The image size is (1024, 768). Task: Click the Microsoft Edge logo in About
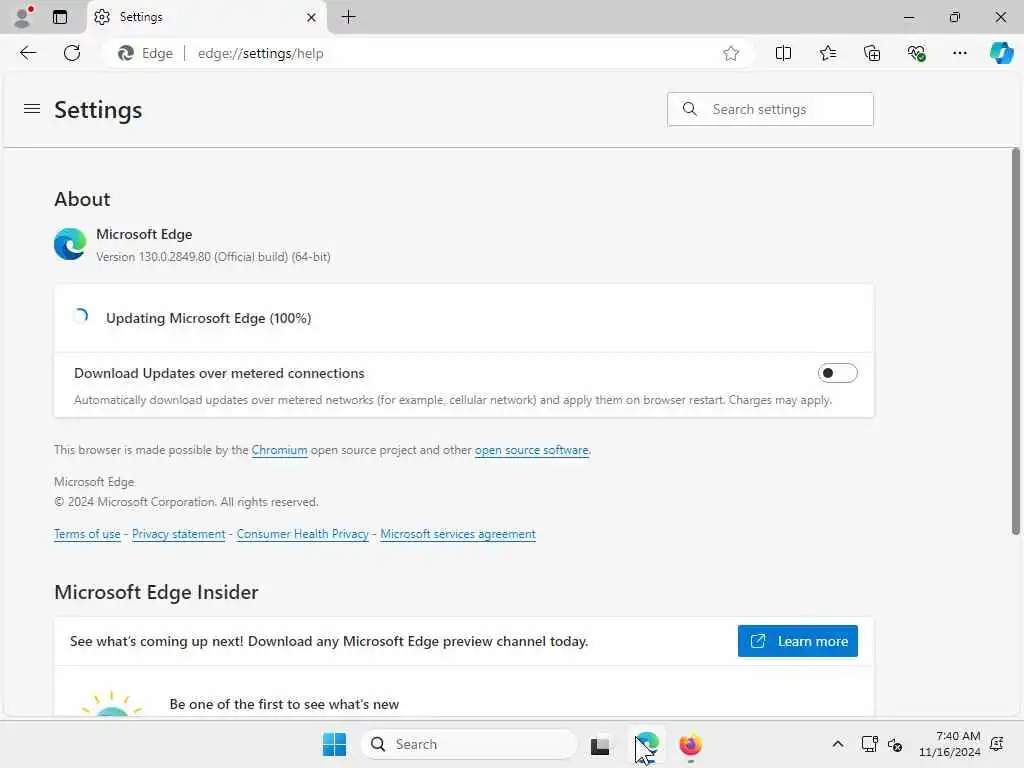70,244
